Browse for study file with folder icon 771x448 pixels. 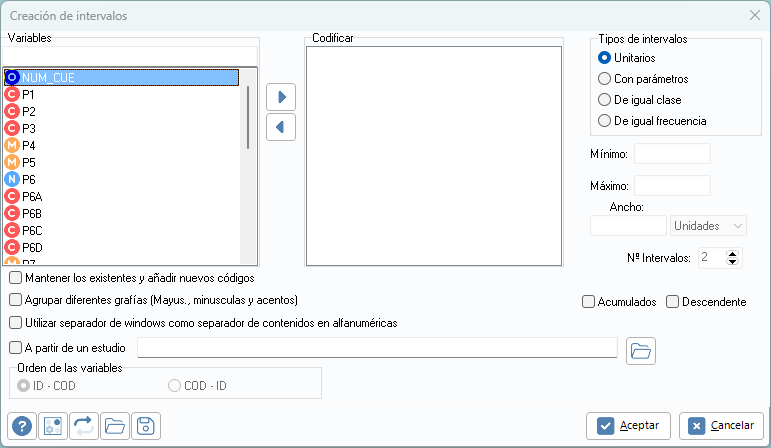click(640, 349)
